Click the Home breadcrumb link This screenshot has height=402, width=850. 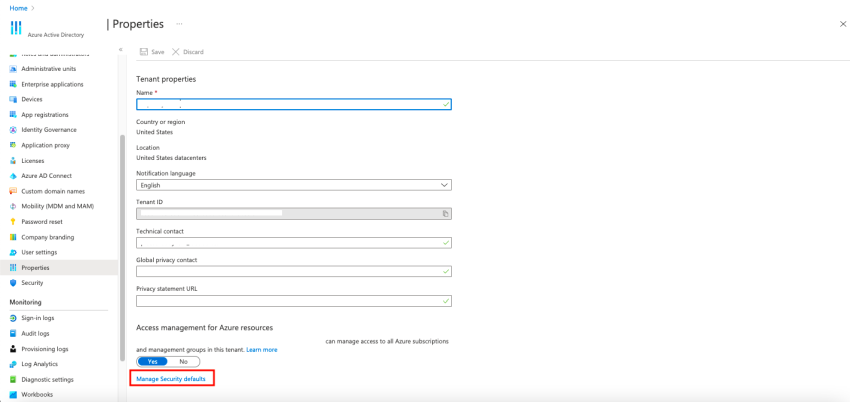point(18,8)
